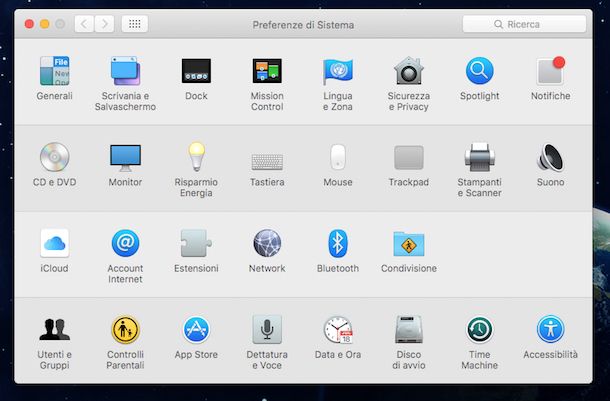This screenshot has height=401, width=610.
Task: Click the forward navigation arrow
Action: click(104, 24)
